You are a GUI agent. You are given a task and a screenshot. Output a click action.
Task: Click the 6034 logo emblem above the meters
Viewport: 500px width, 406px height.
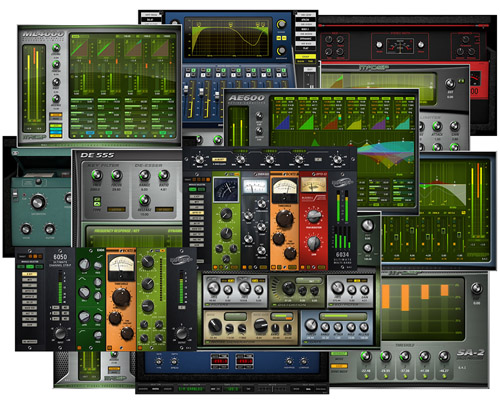pyautogui.click(x=342, y=182)
